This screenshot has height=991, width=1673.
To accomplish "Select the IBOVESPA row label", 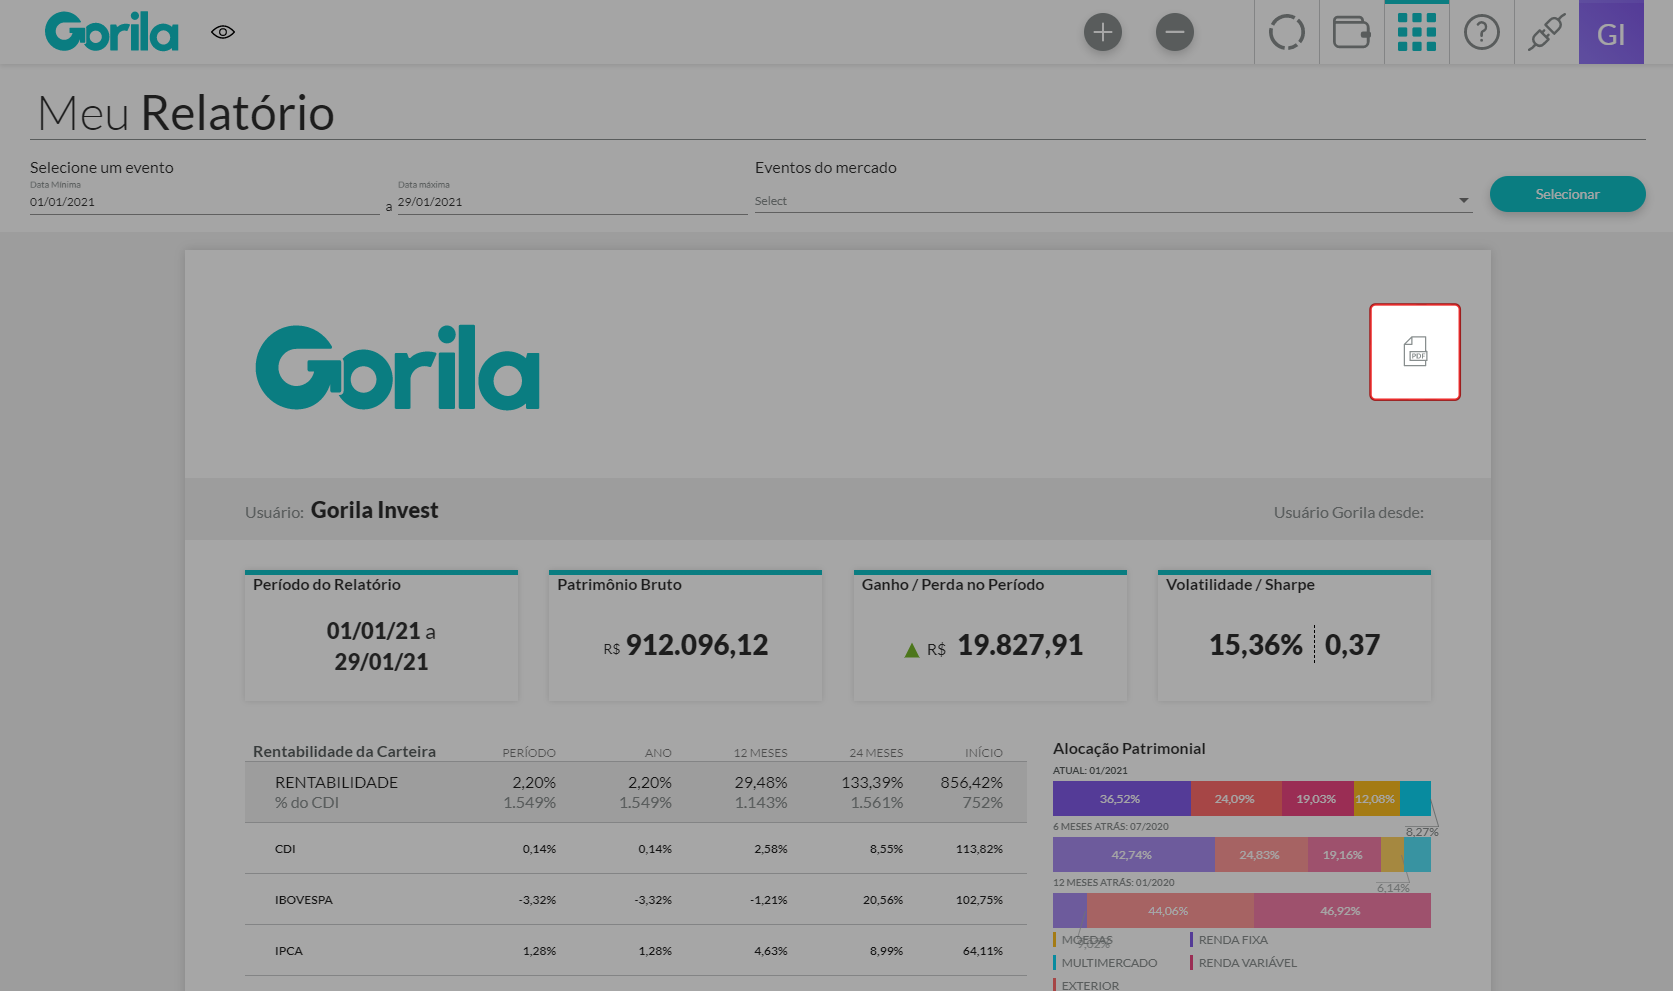I will pyautogui.click(x=304, y=900).
